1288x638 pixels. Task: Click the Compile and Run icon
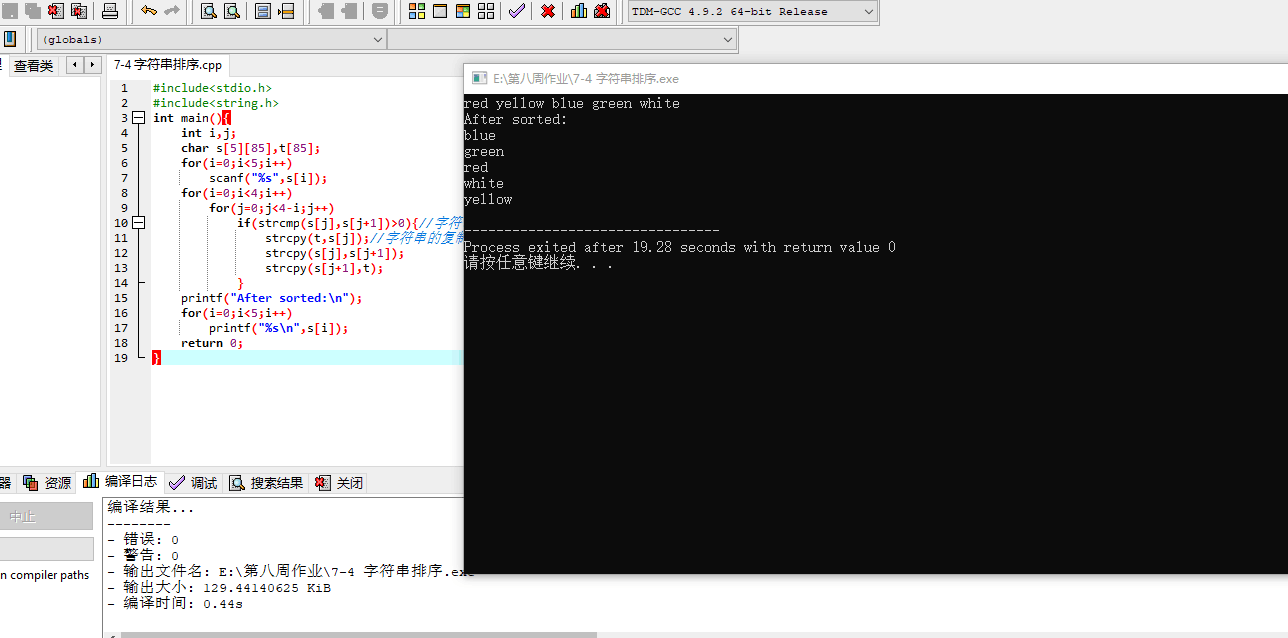click(x=463, y=11)
